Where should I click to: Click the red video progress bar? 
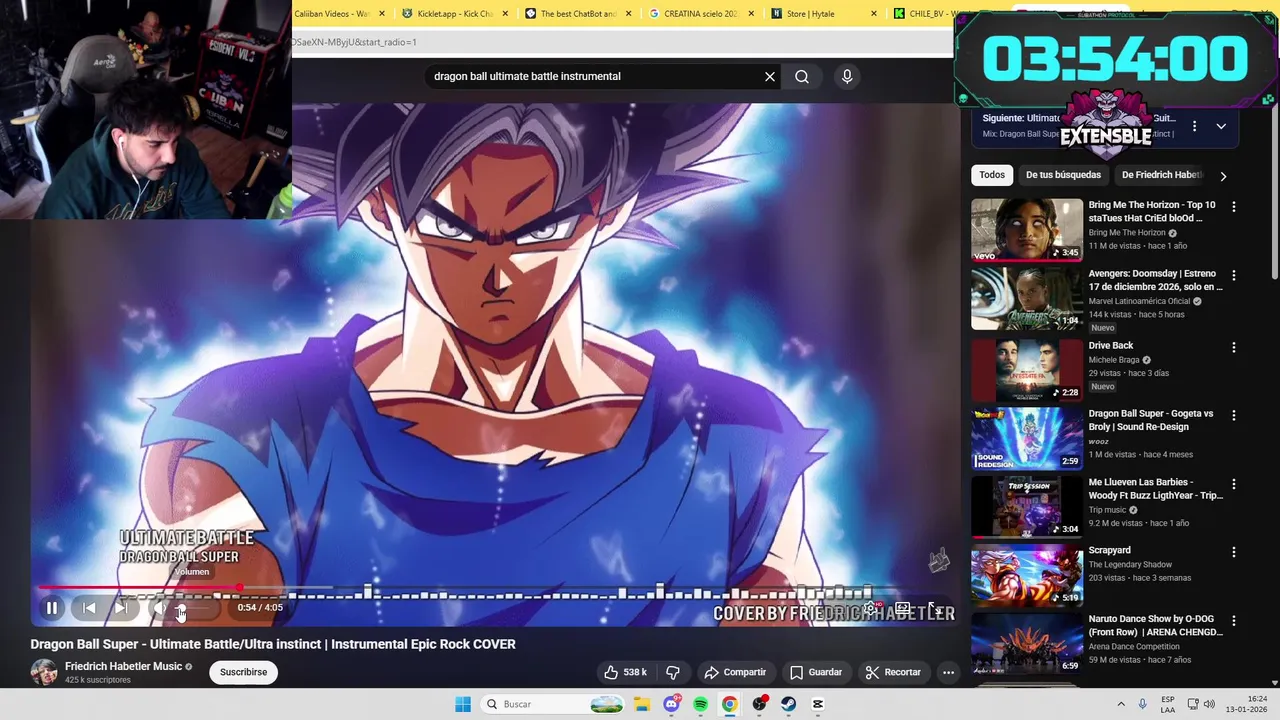(140, 588)
